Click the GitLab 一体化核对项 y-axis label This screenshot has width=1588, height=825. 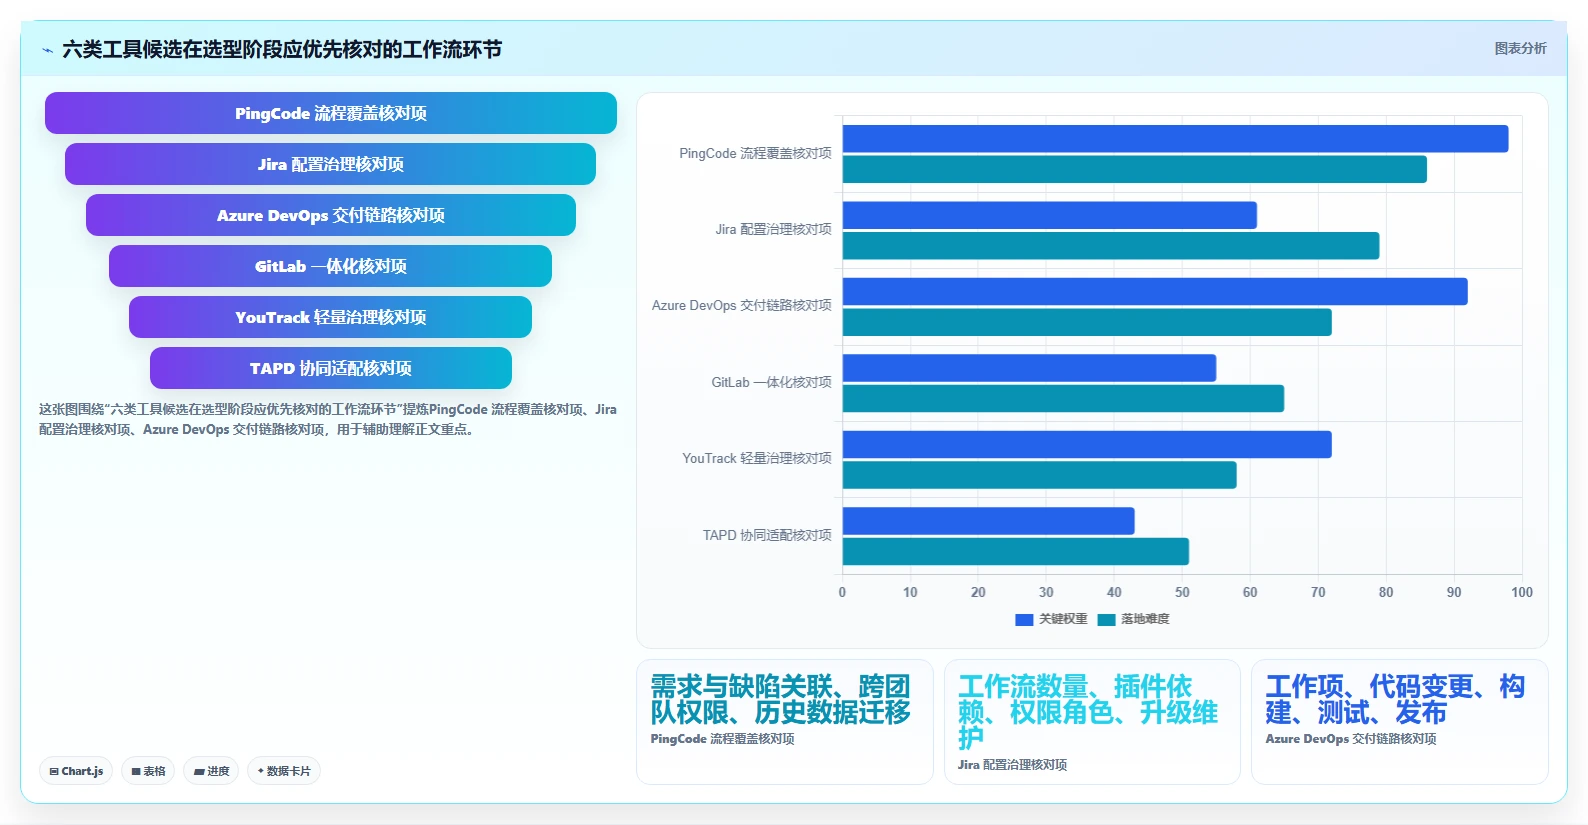point(771,383)
